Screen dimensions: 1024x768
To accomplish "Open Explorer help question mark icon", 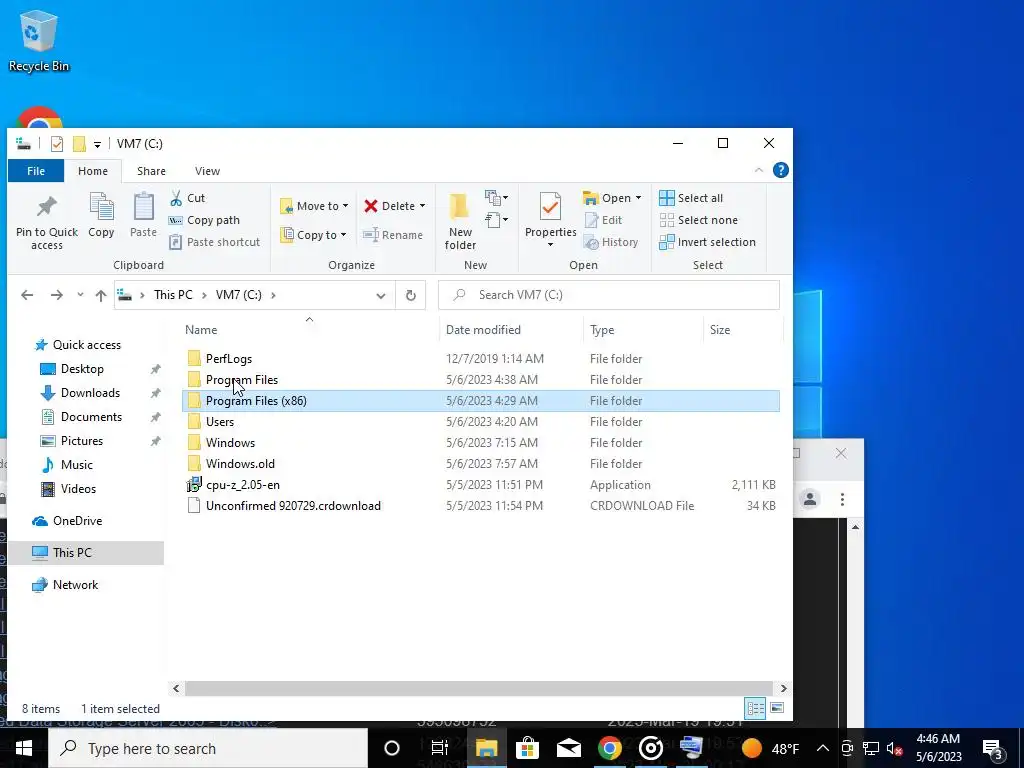I will (780, 170).
